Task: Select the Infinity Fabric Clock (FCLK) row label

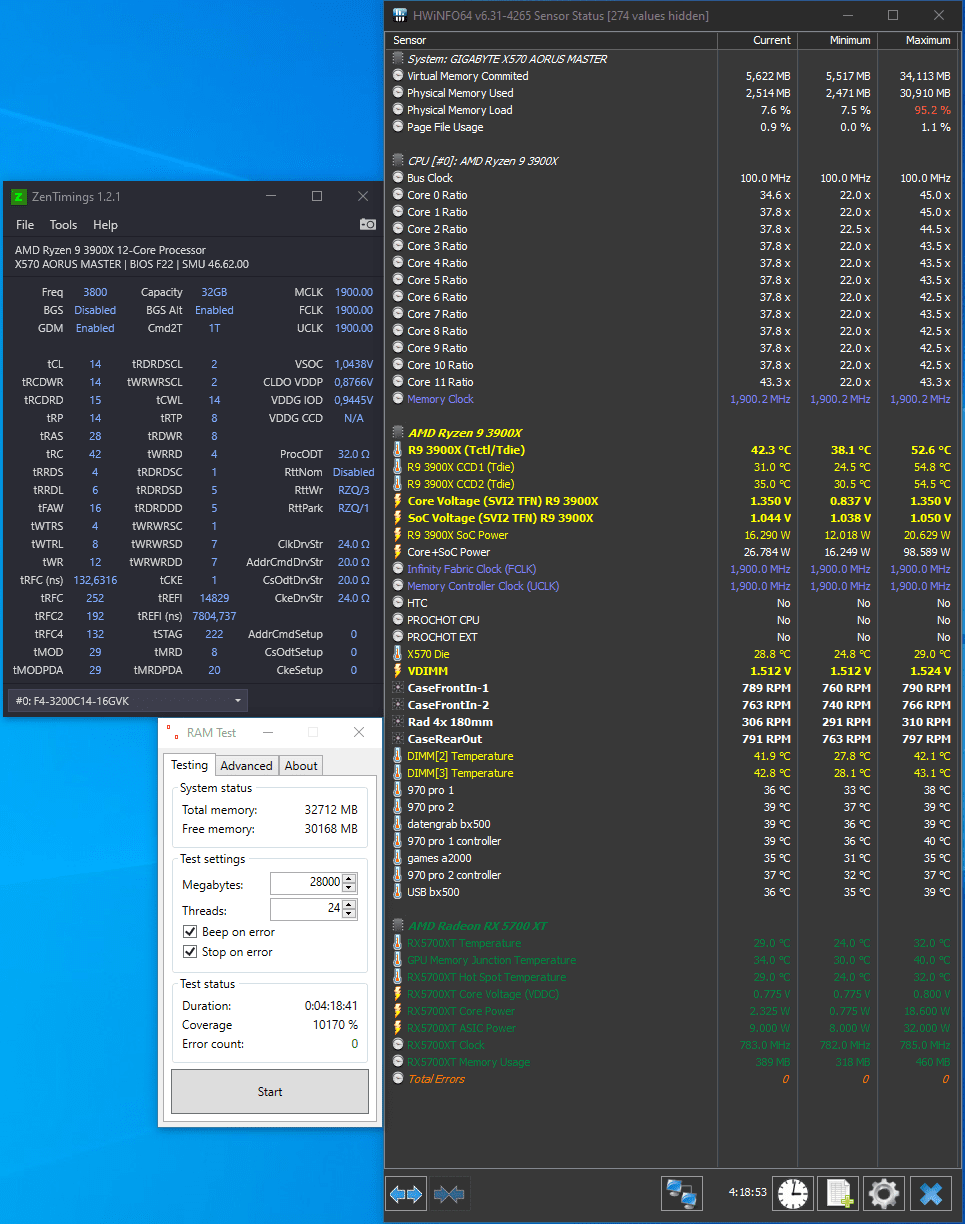Action: coord(471,569)
